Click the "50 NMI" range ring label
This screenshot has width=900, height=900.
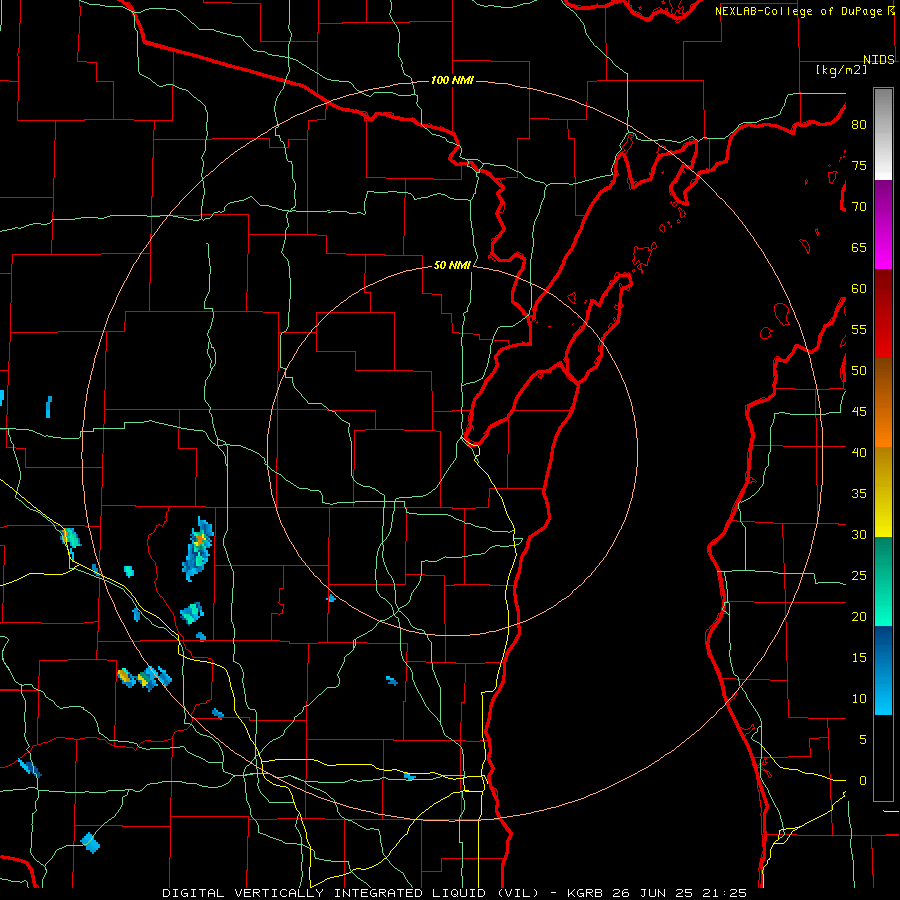point(452,265)
